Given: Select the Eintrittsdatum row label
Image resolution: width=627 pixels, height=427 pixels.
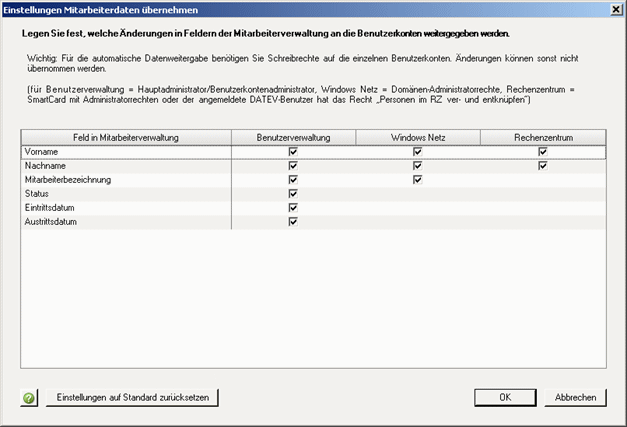Looking at the screenshot, I should pos(50,208).
